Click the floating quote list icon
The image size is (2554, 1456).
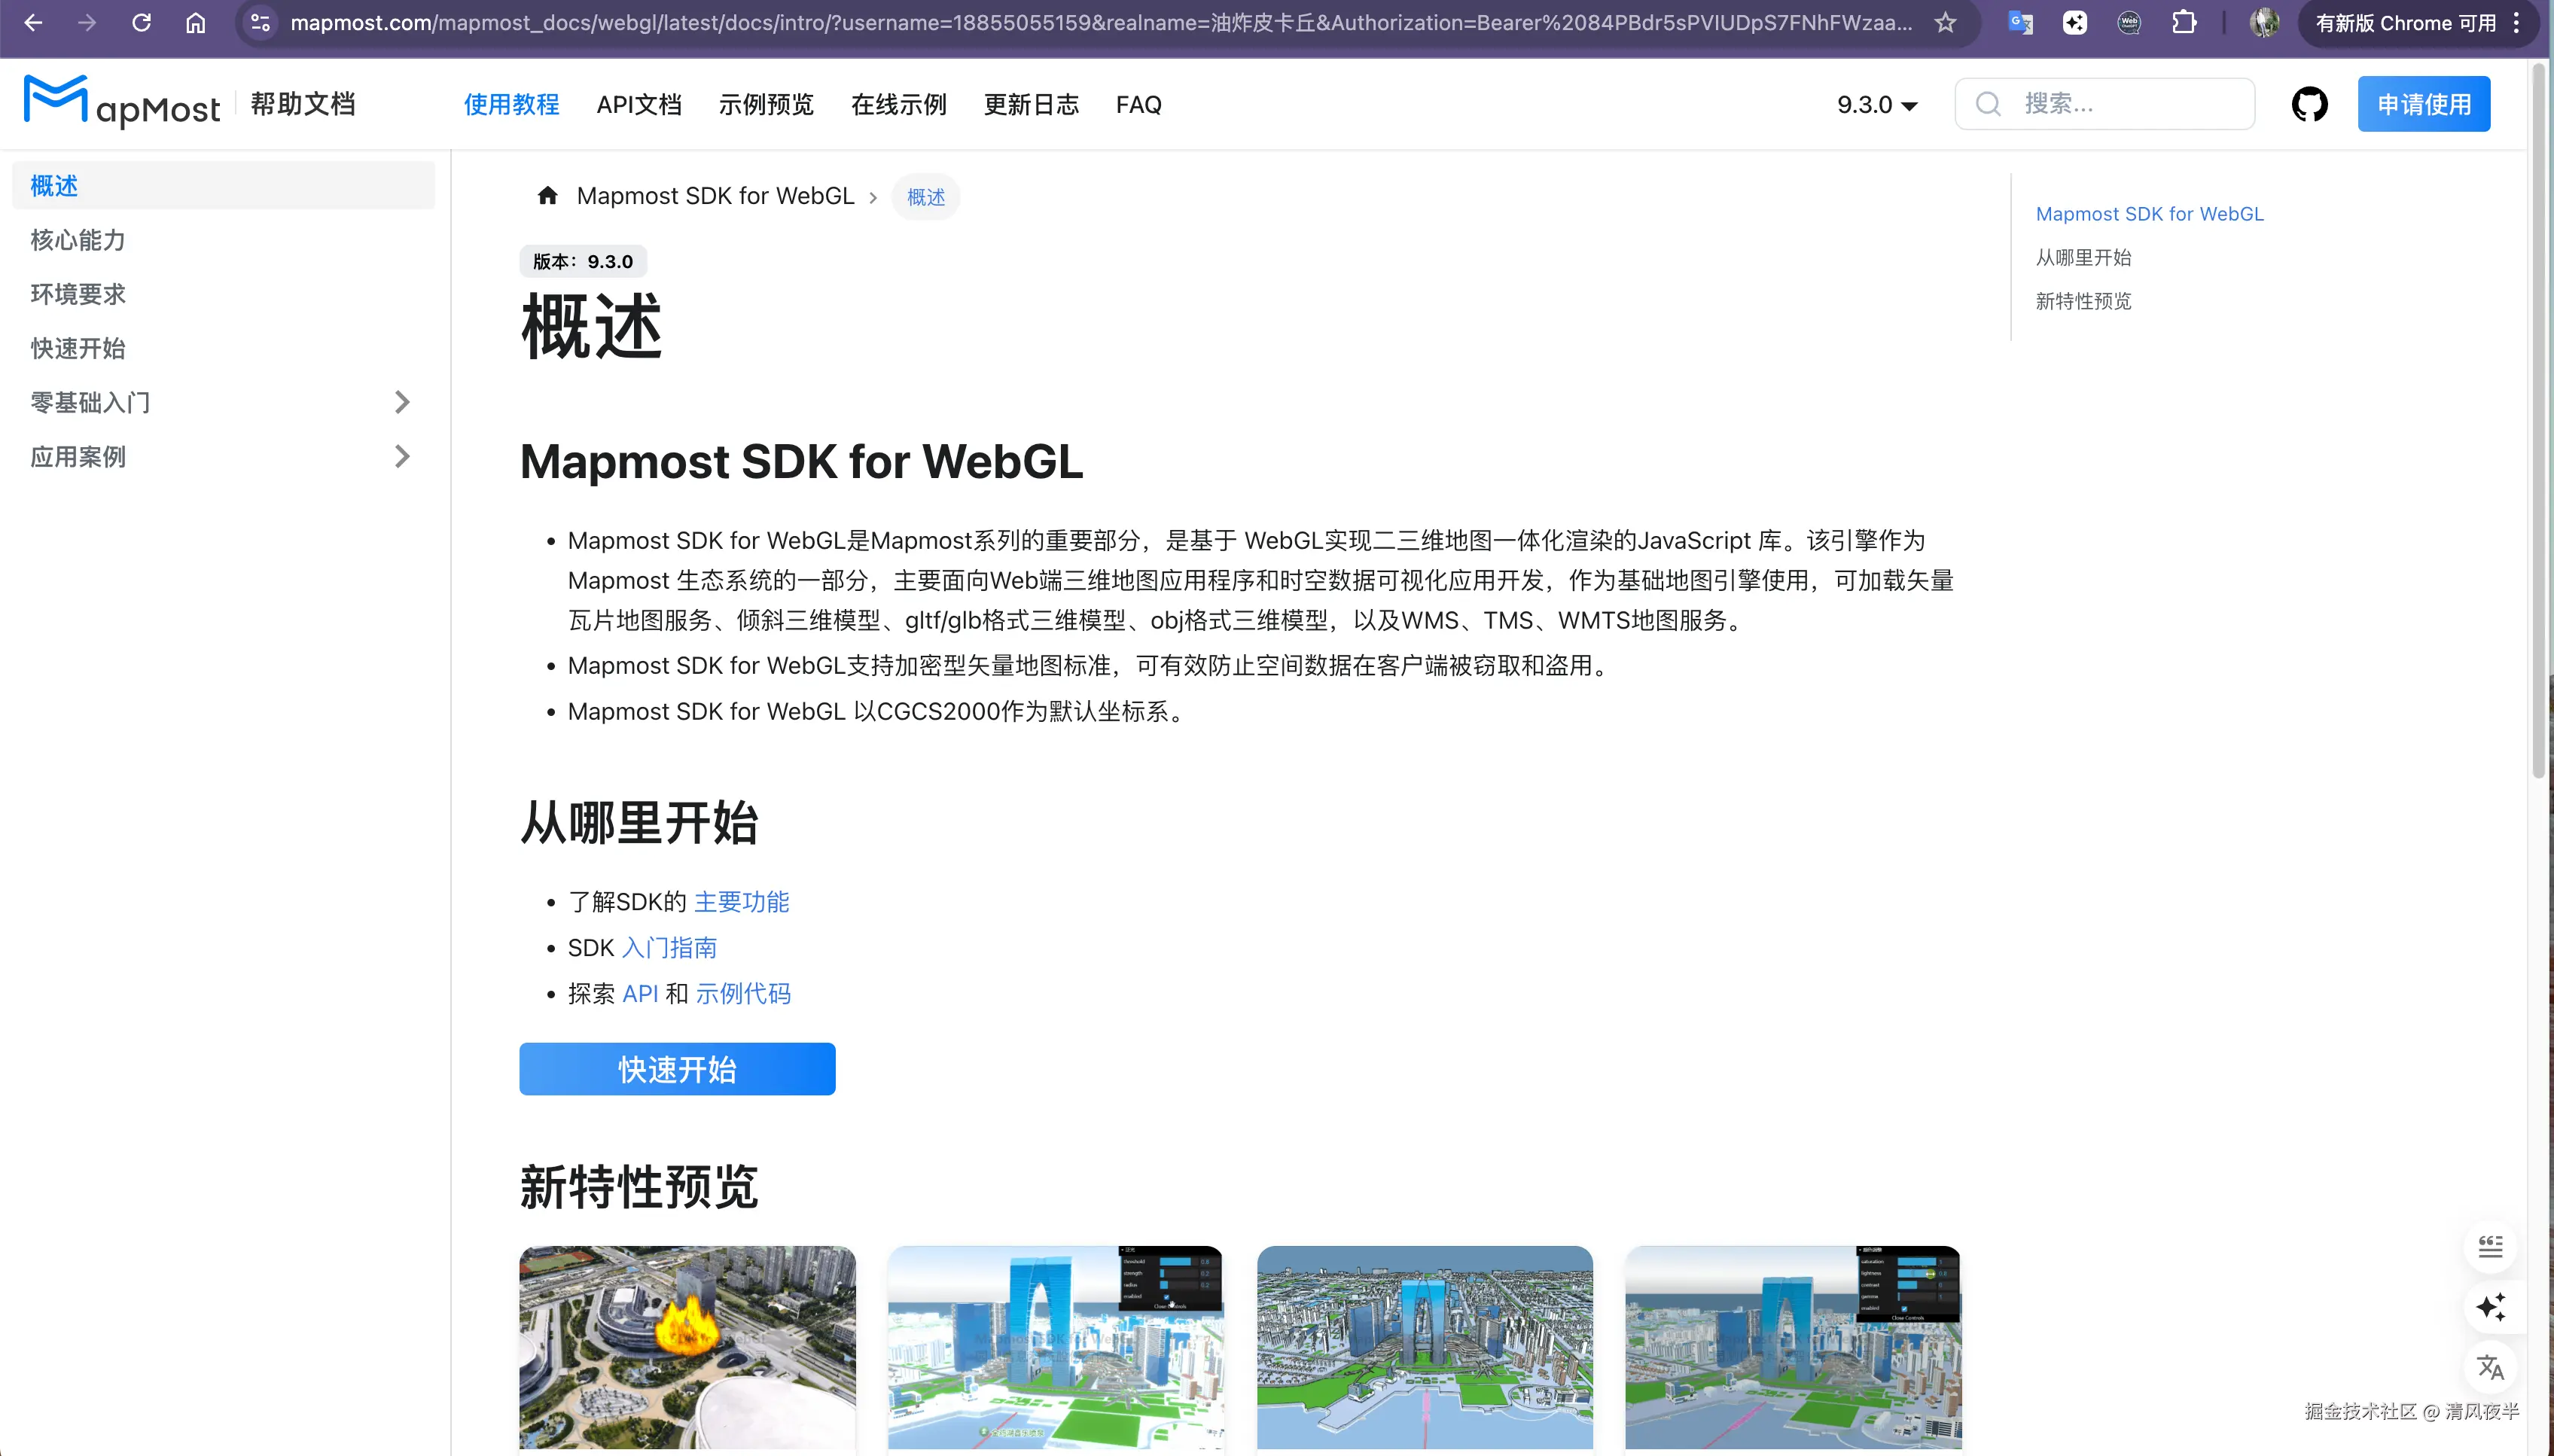[x=2490, y=1246]
